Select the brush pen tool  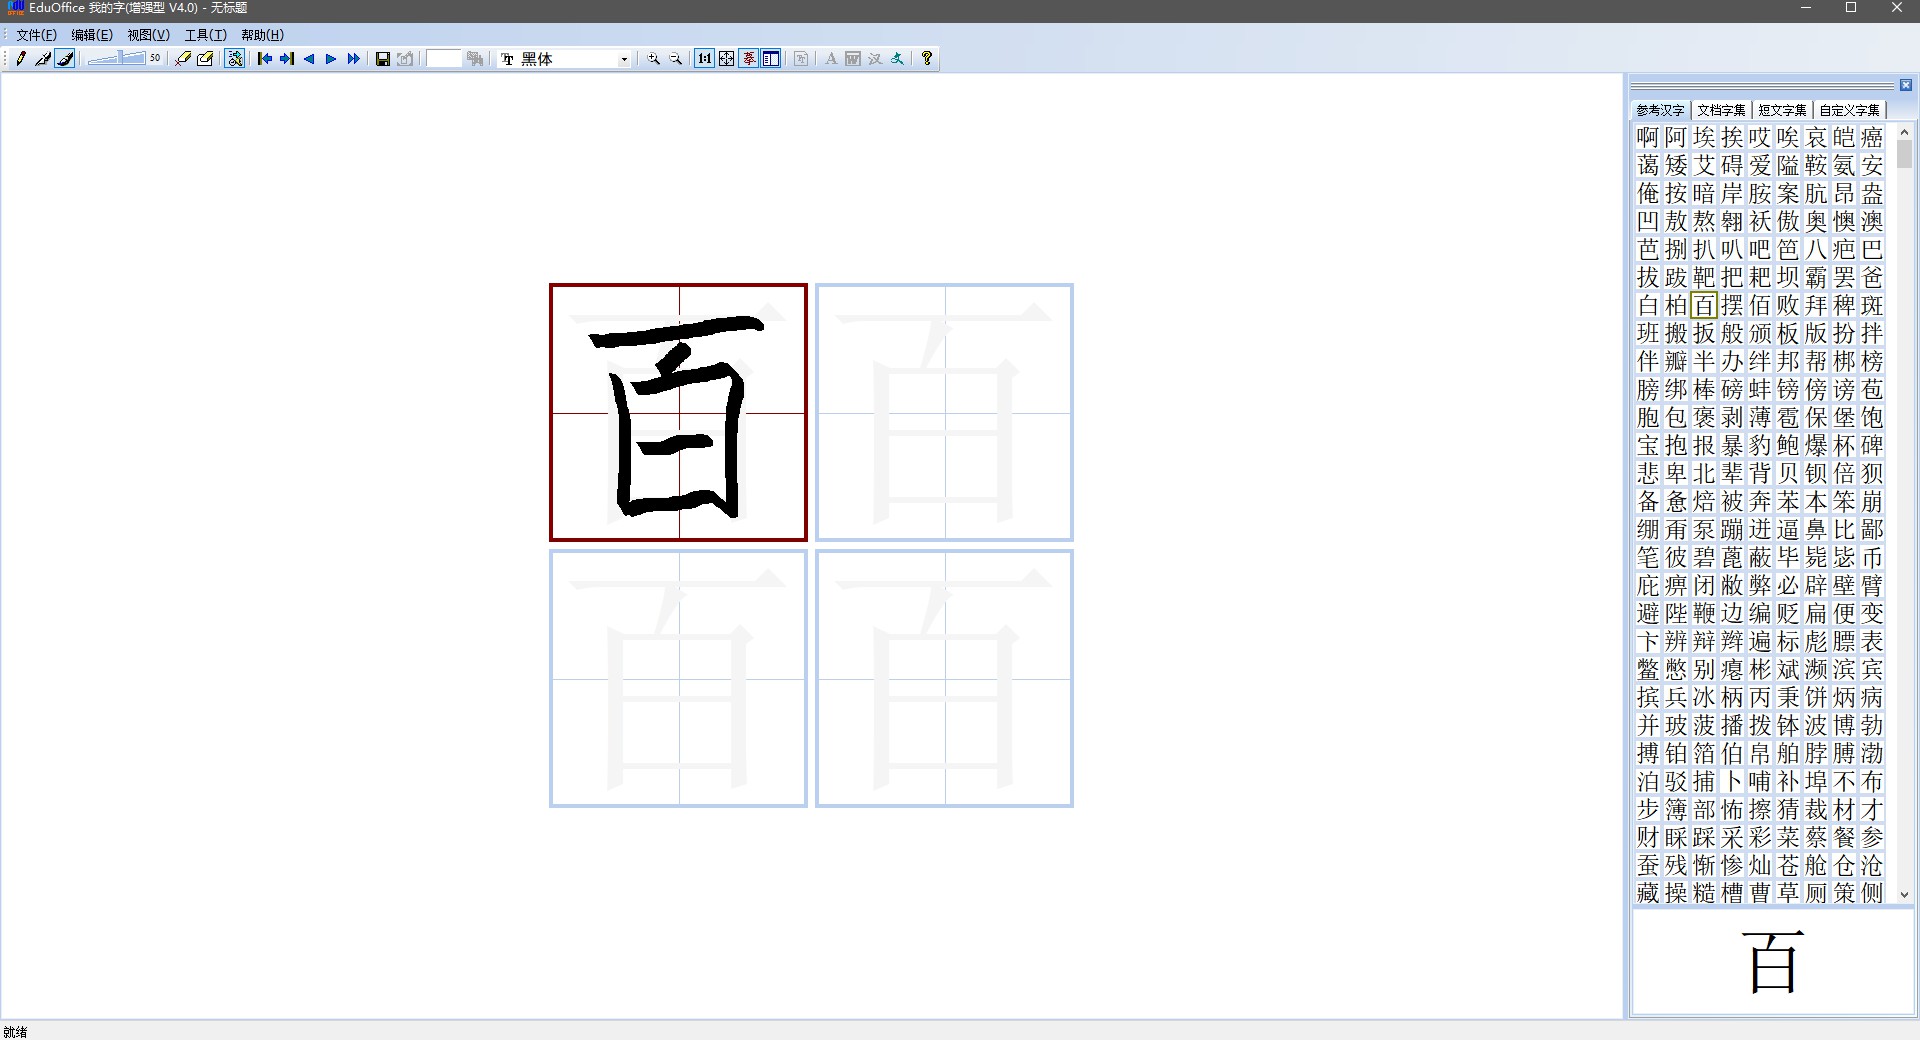[65, 59]
